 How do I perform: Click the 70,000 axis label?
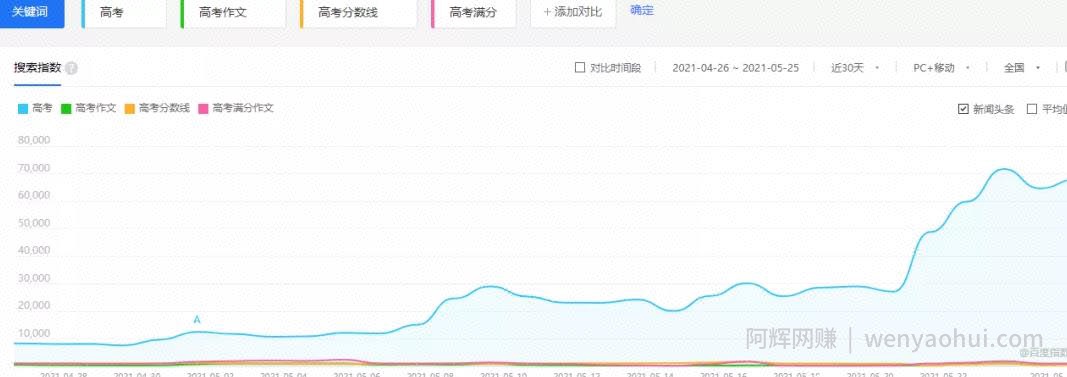pyautogui.click(x=33, y=168)
